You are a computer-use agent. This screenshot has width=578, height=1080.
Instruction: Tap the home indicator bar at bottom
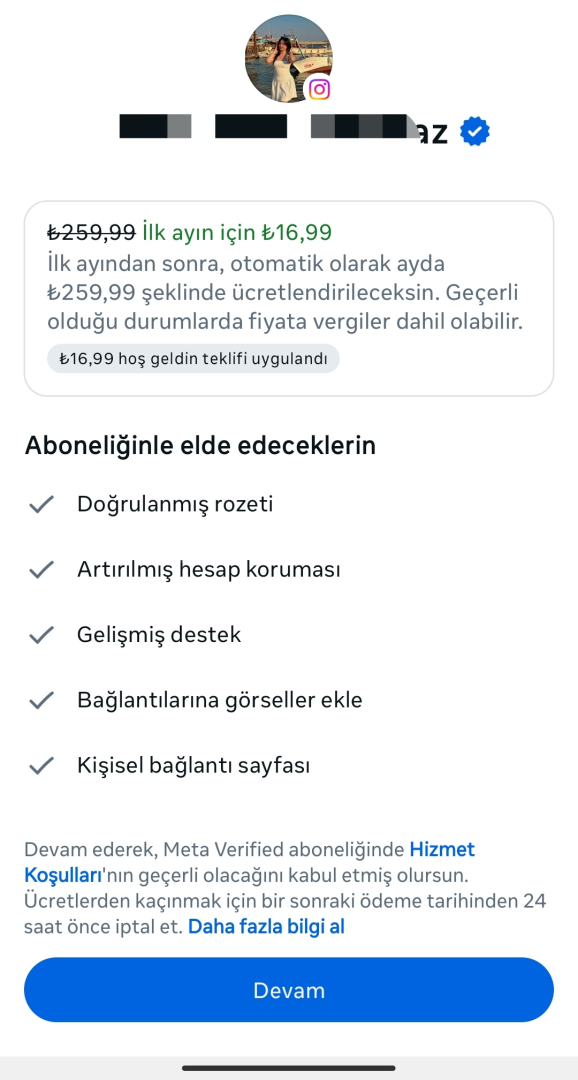pos(289,1068)
